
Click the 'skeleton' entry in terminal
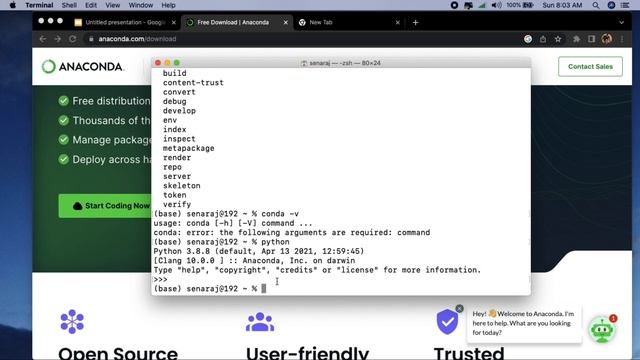click(182, 186)
